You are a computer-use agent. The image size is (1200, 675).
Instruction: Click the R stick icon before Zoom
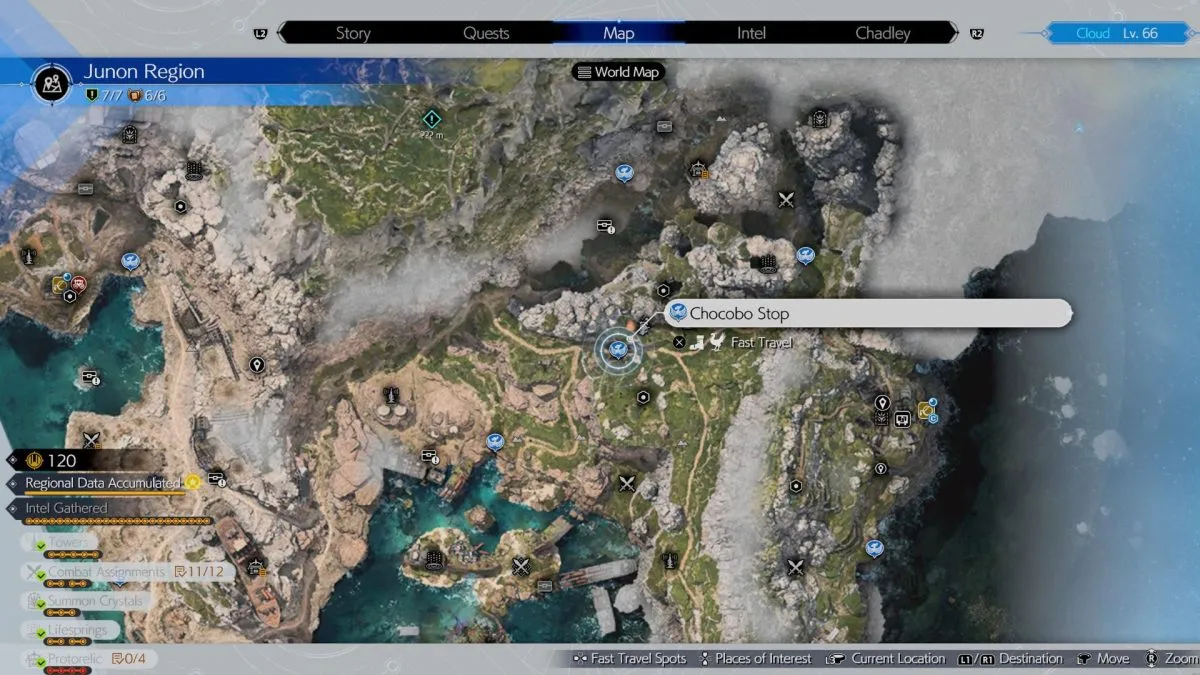1153,659
